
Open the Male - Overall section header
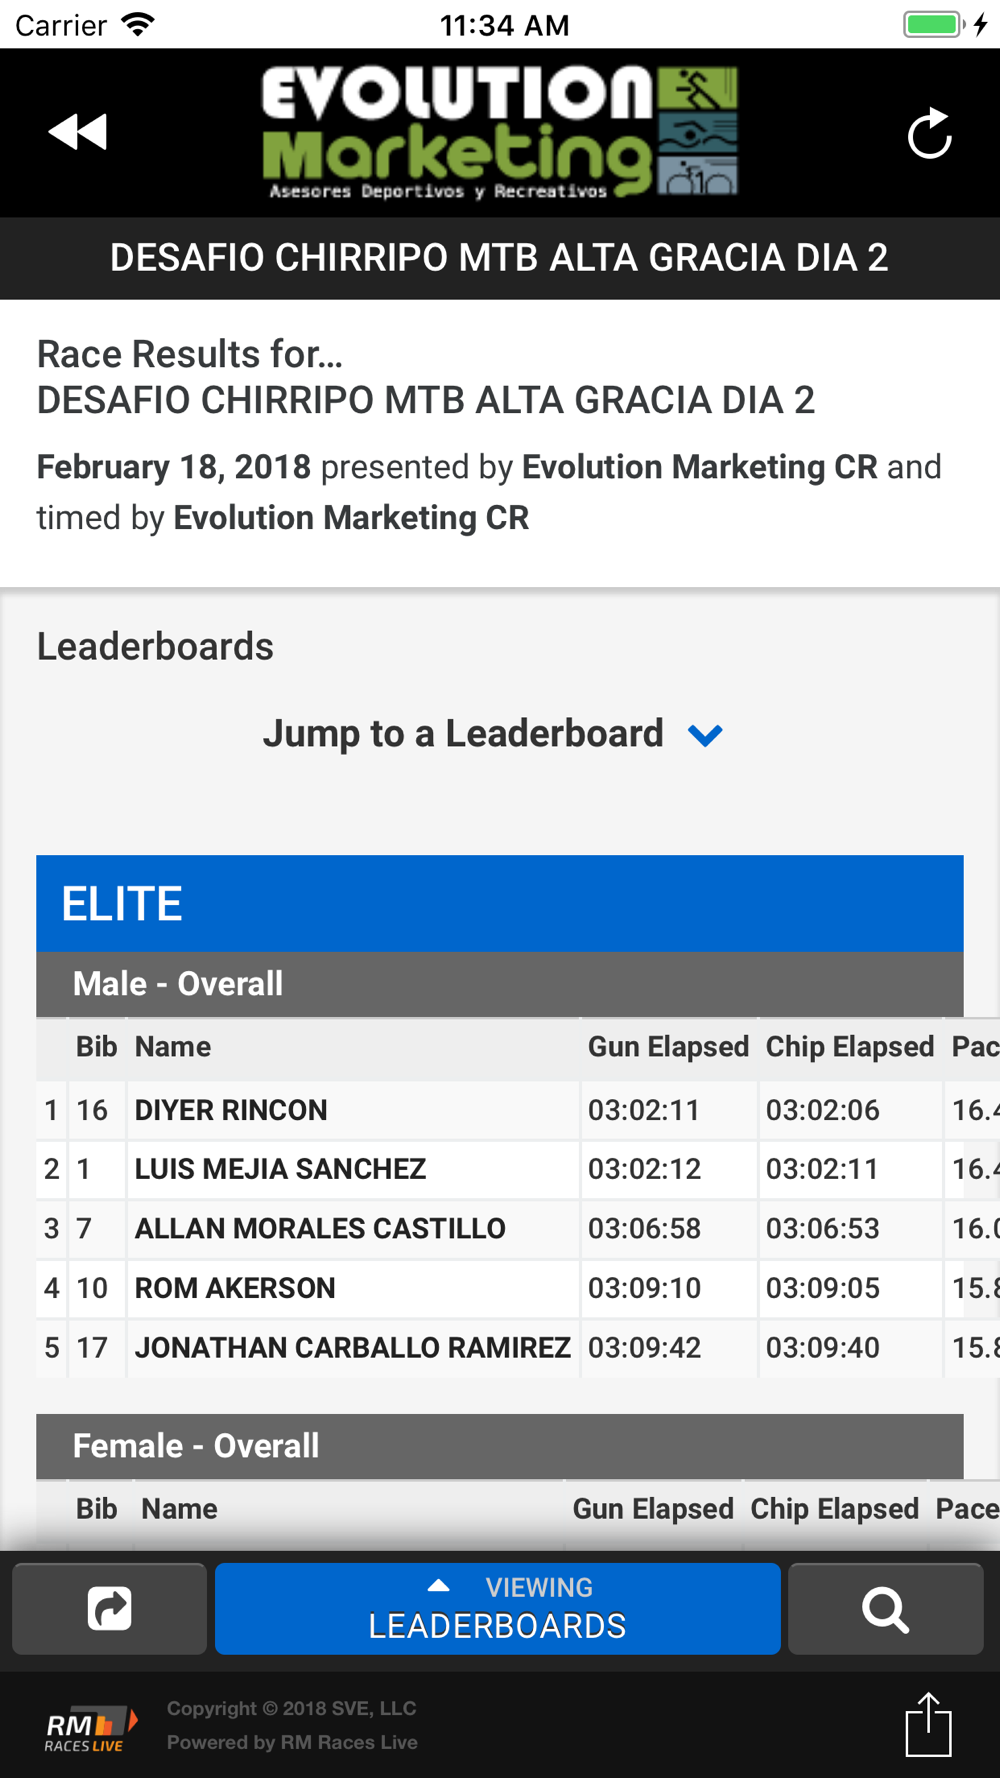[x=500, y=984]
